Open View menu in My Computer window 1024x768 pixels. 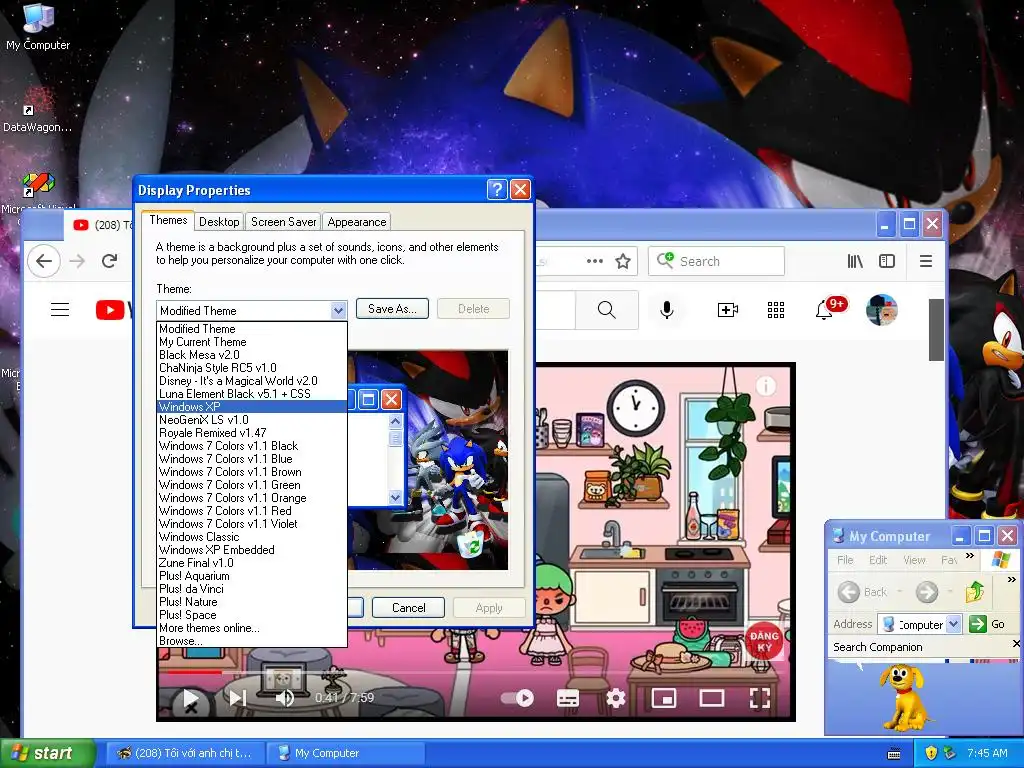tap(914, 560)
